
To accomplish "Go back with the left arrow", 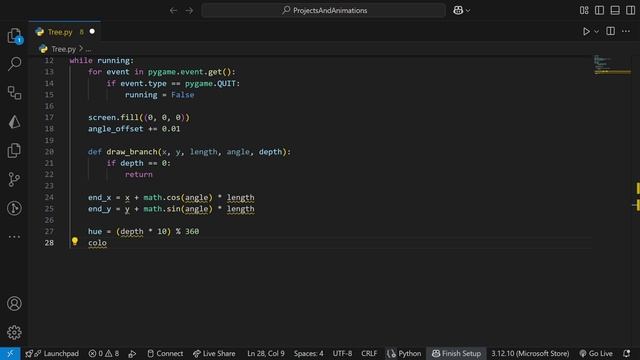I will click(173, 10).
